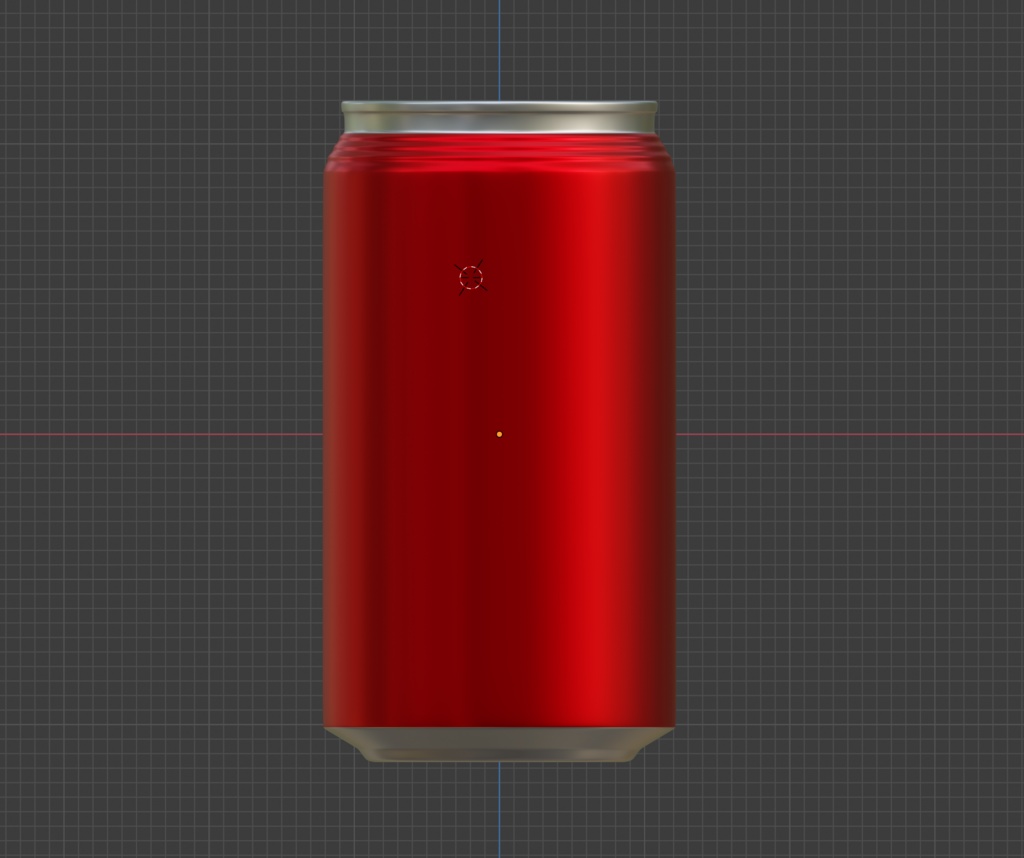Click the ribbed neck area of the can
Viewport: 1024px width, 858px height.
tap(500, 152)
